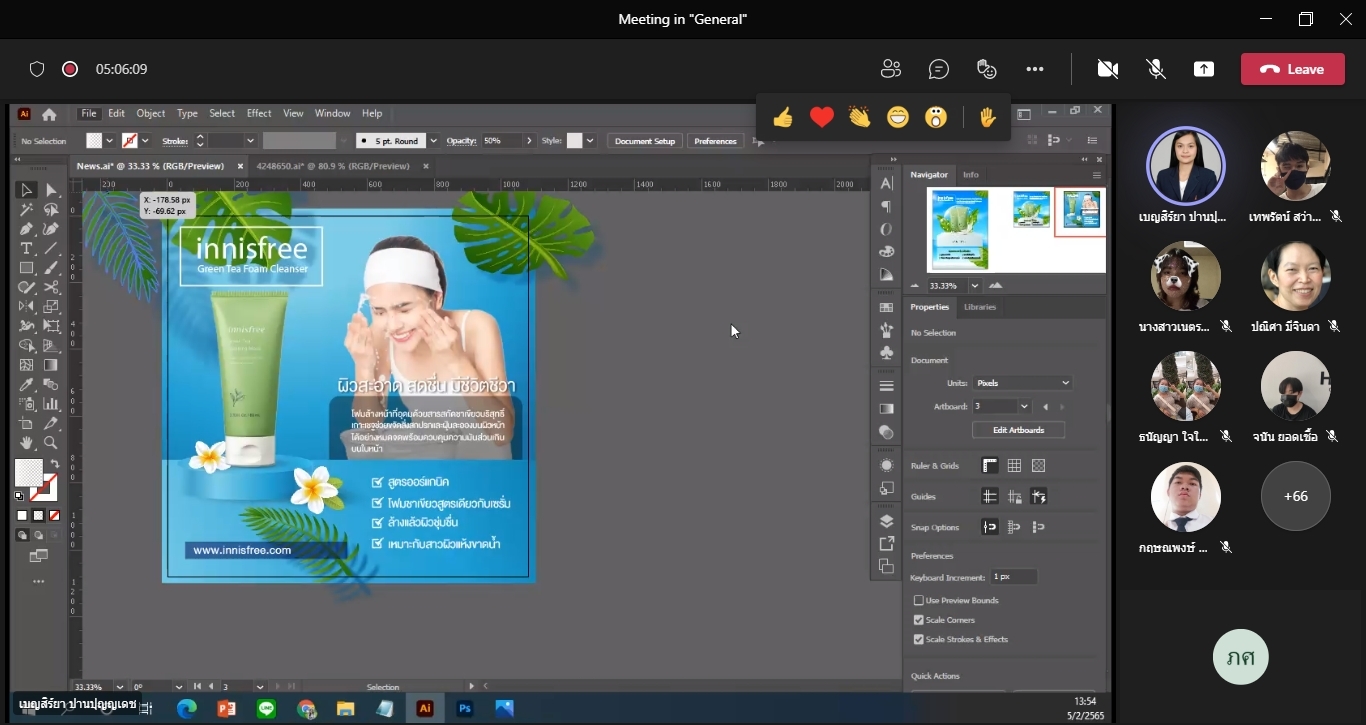Select the Gradient tool
The height and width of the screenshot is (725, 1366).
click(x=51, y=365)
